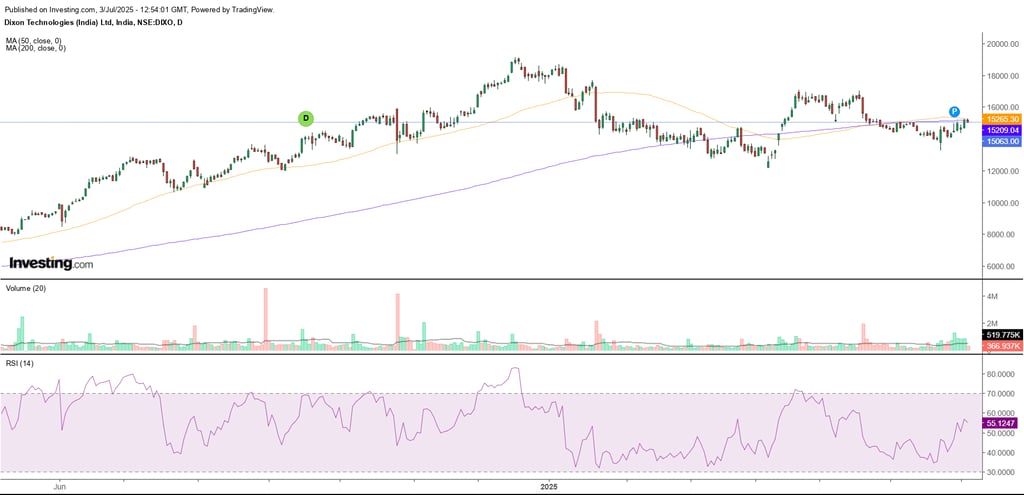The width and height of the screenshot is (1024, 495).
Task: Click the 16000.00 price axis label
Action: tap(1000, 108)
